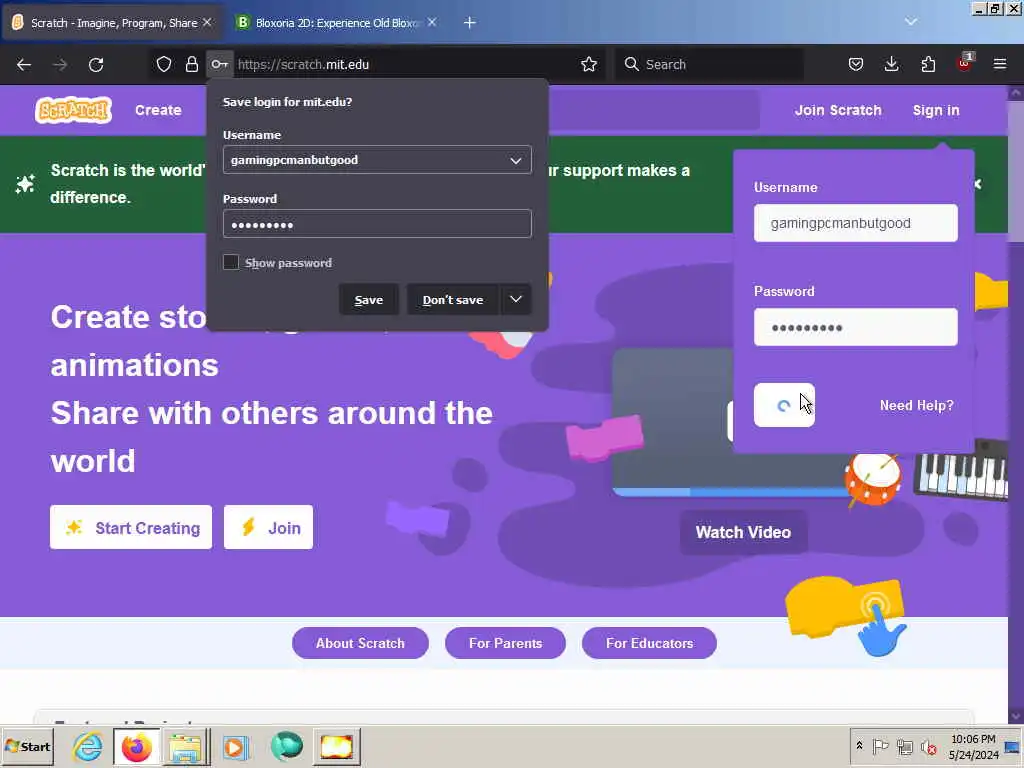Click the forward arrow in toolbar
Image resolution: width=1024 pixels, height=768 pixels.
click(60, 65)
